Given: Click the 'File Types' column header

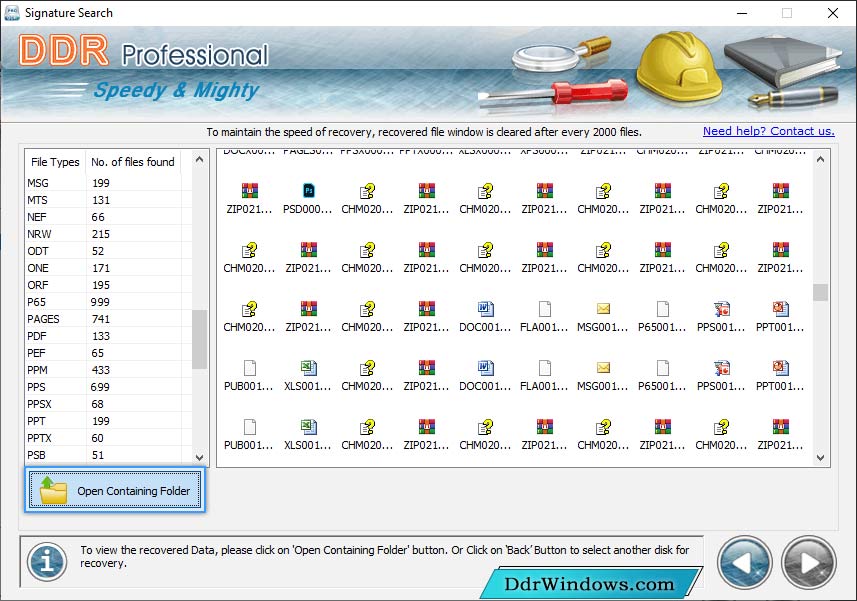Looking at the screenshot, I should (x=55, y=162).
